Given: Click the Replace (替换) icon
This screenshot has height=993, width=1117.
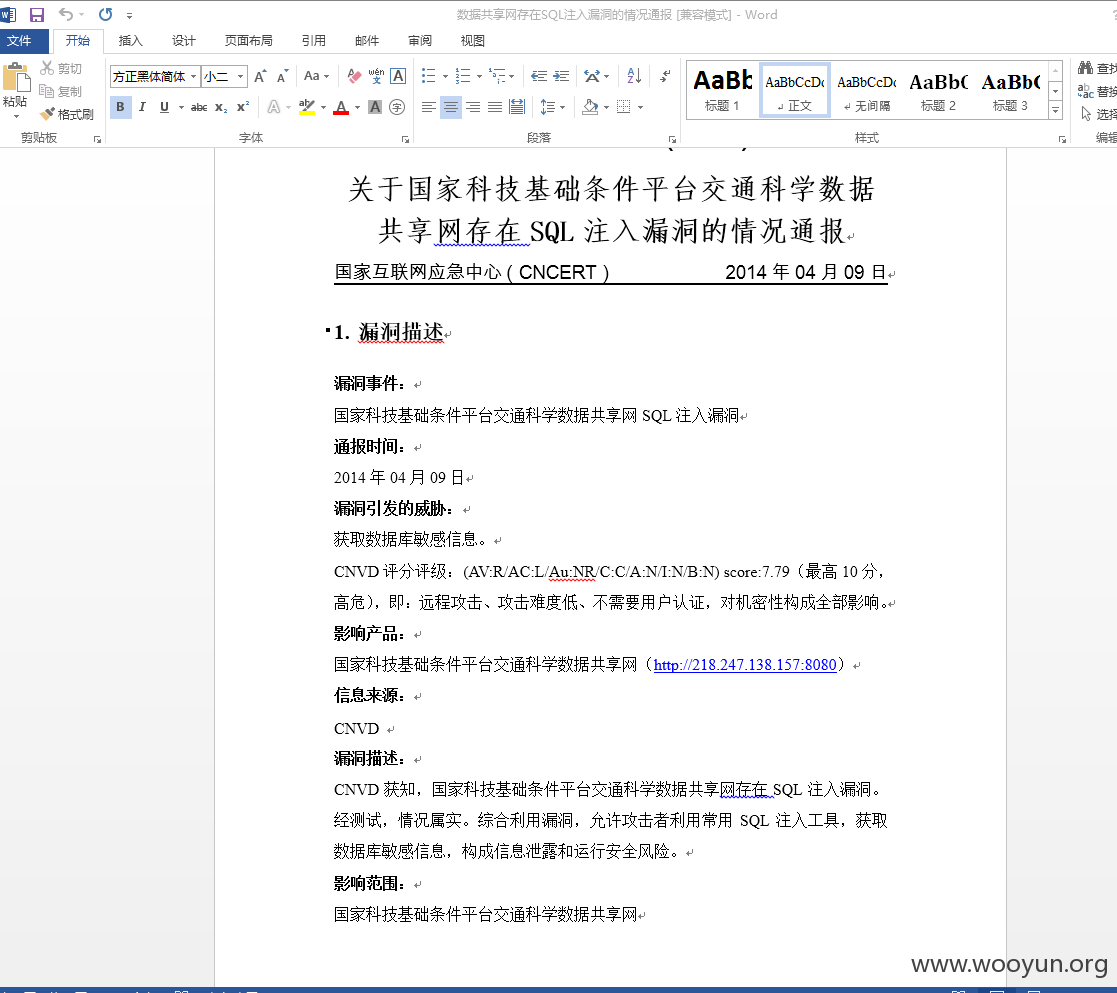Looking at the screenshot, I should click(1086, 90).
